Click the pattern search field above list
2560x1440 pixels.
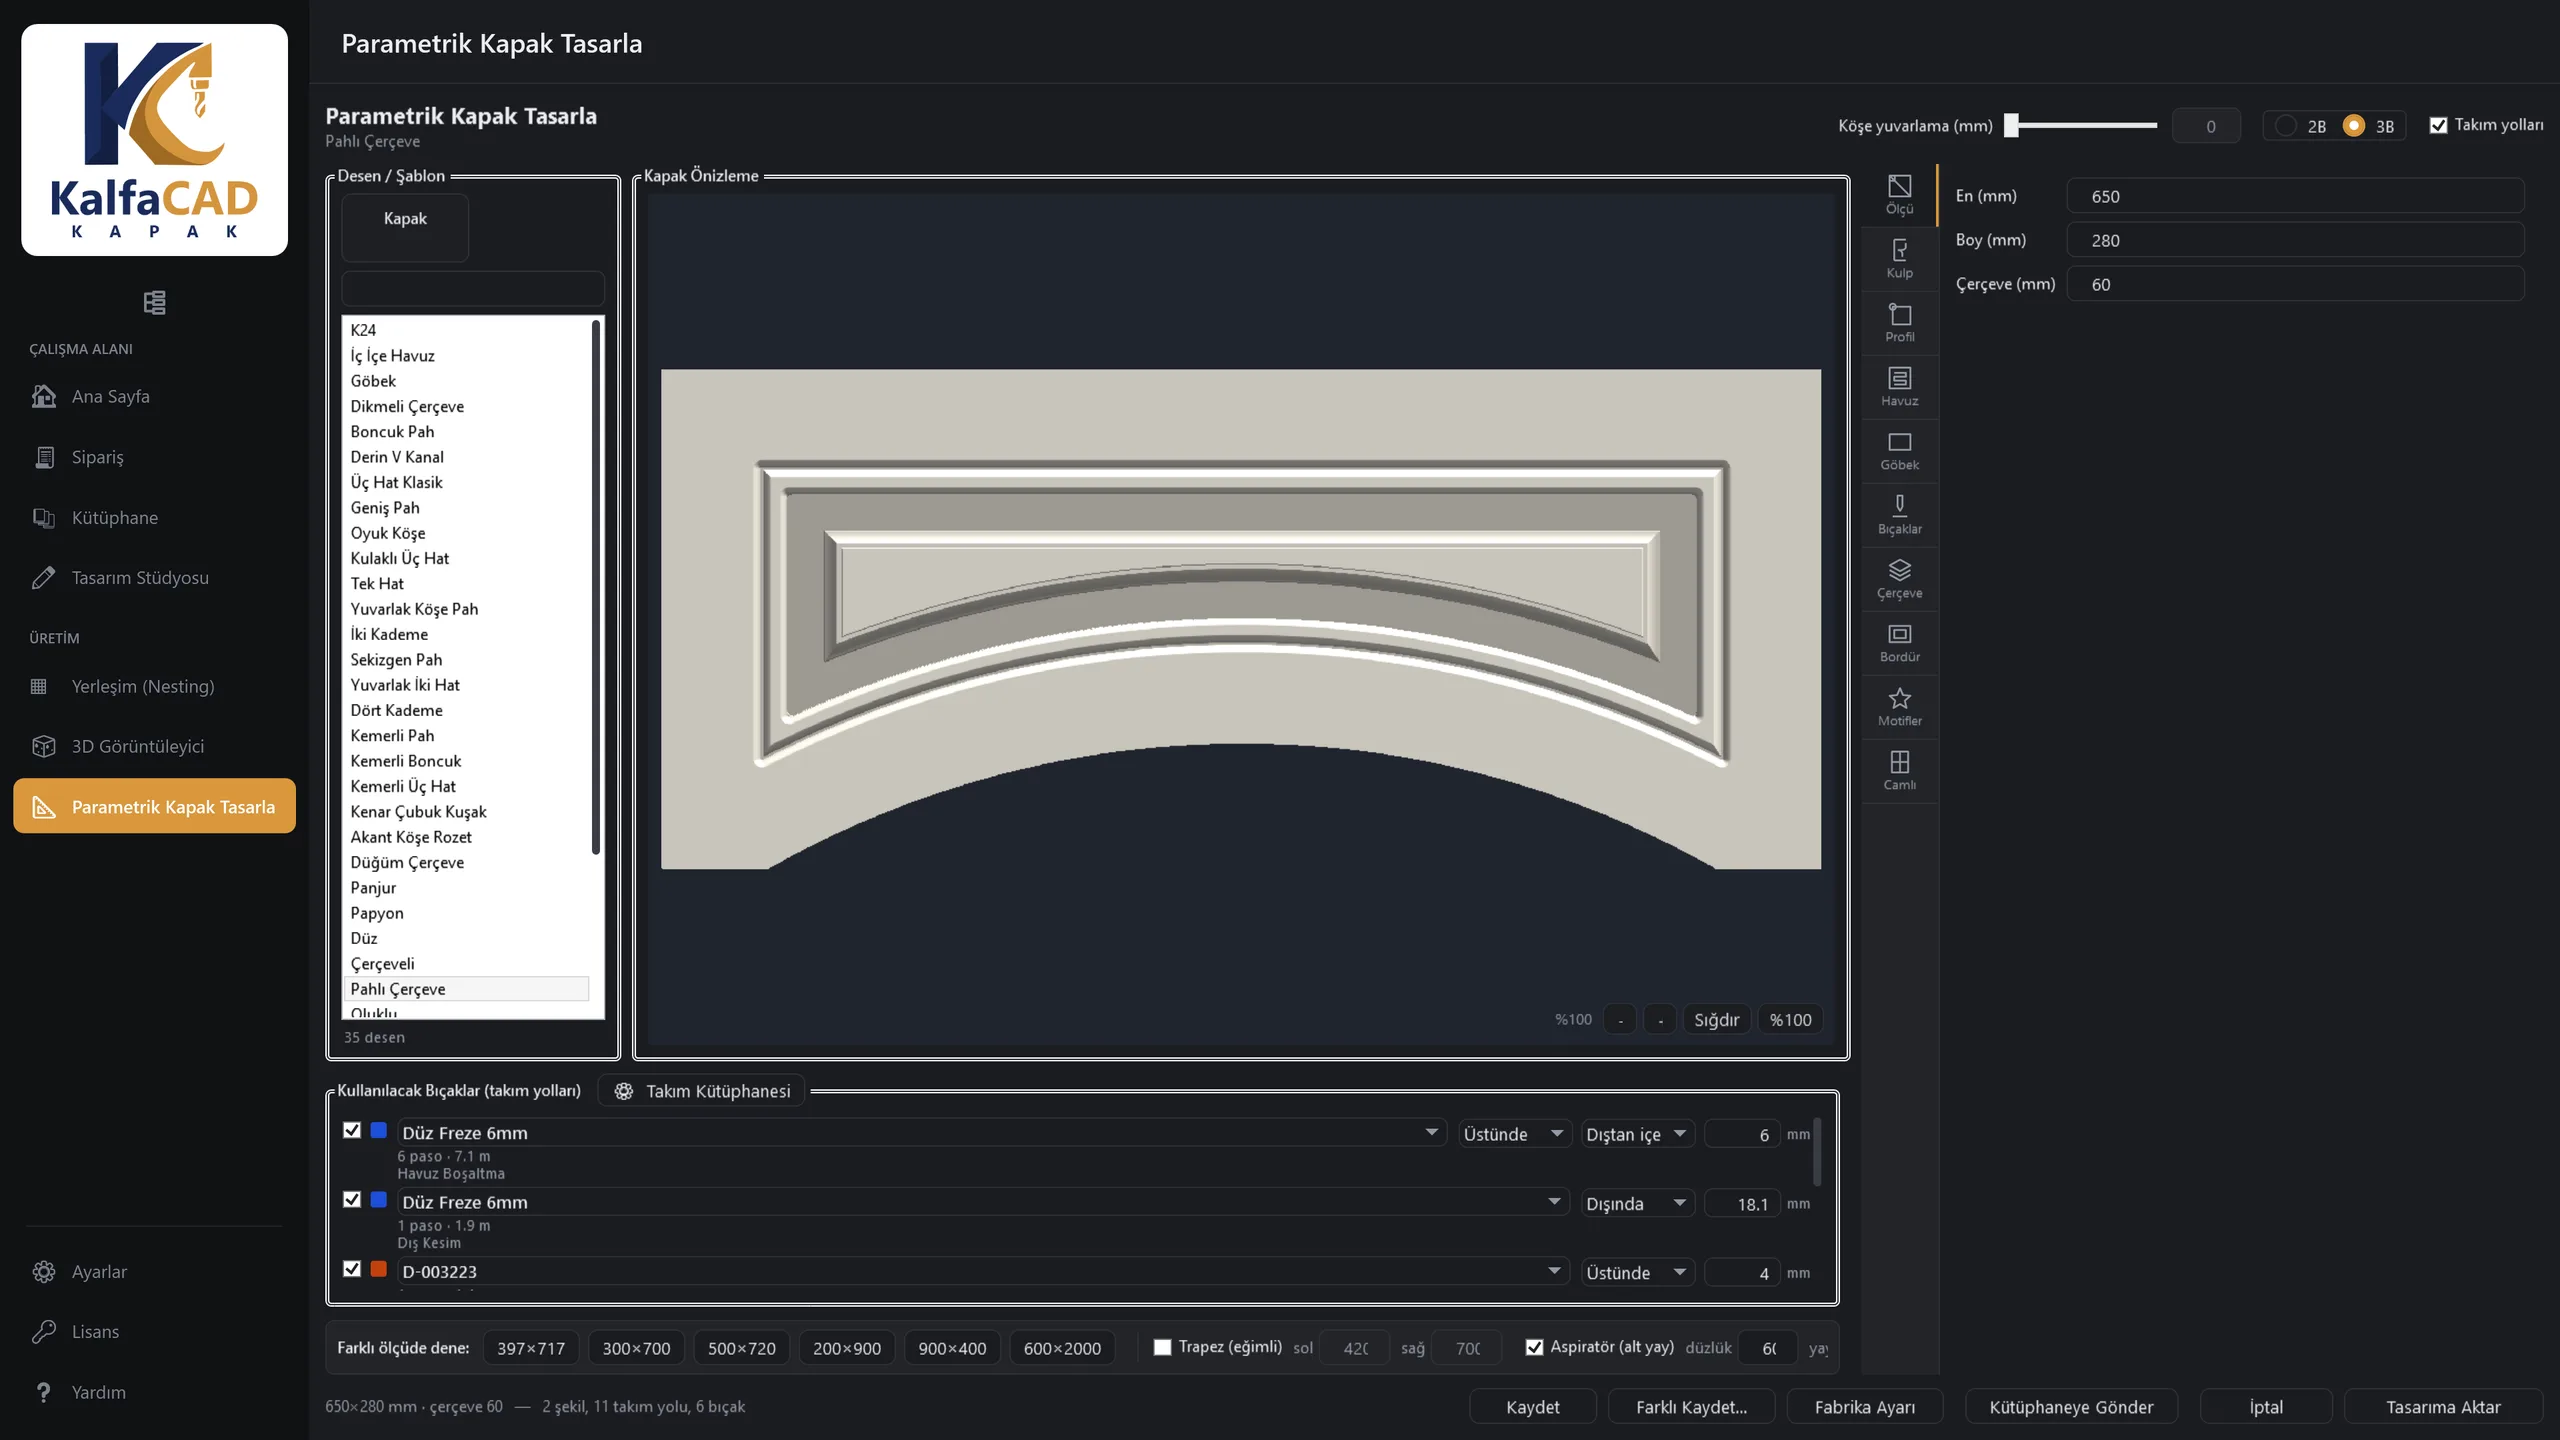click(x=473, y=288)
